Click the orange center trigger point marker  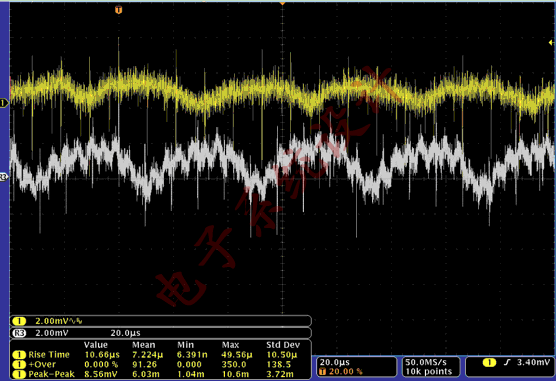283,3
